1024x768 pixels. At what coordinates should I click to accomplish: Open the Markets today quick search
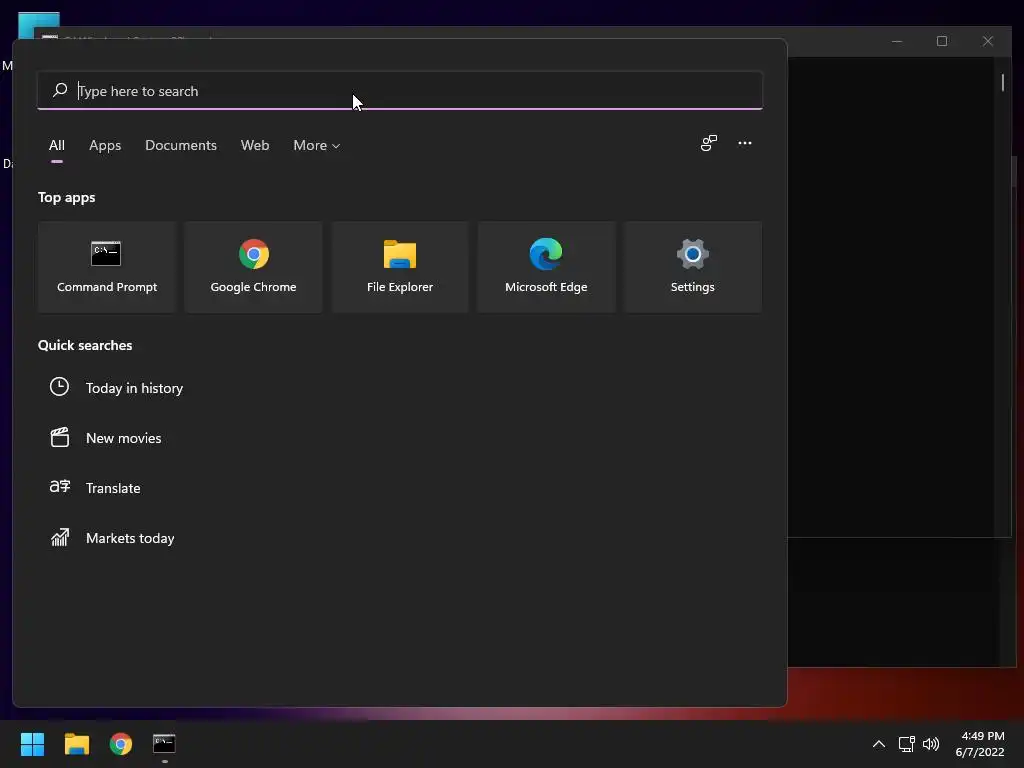pyautogui.click(x=130, y=538)
